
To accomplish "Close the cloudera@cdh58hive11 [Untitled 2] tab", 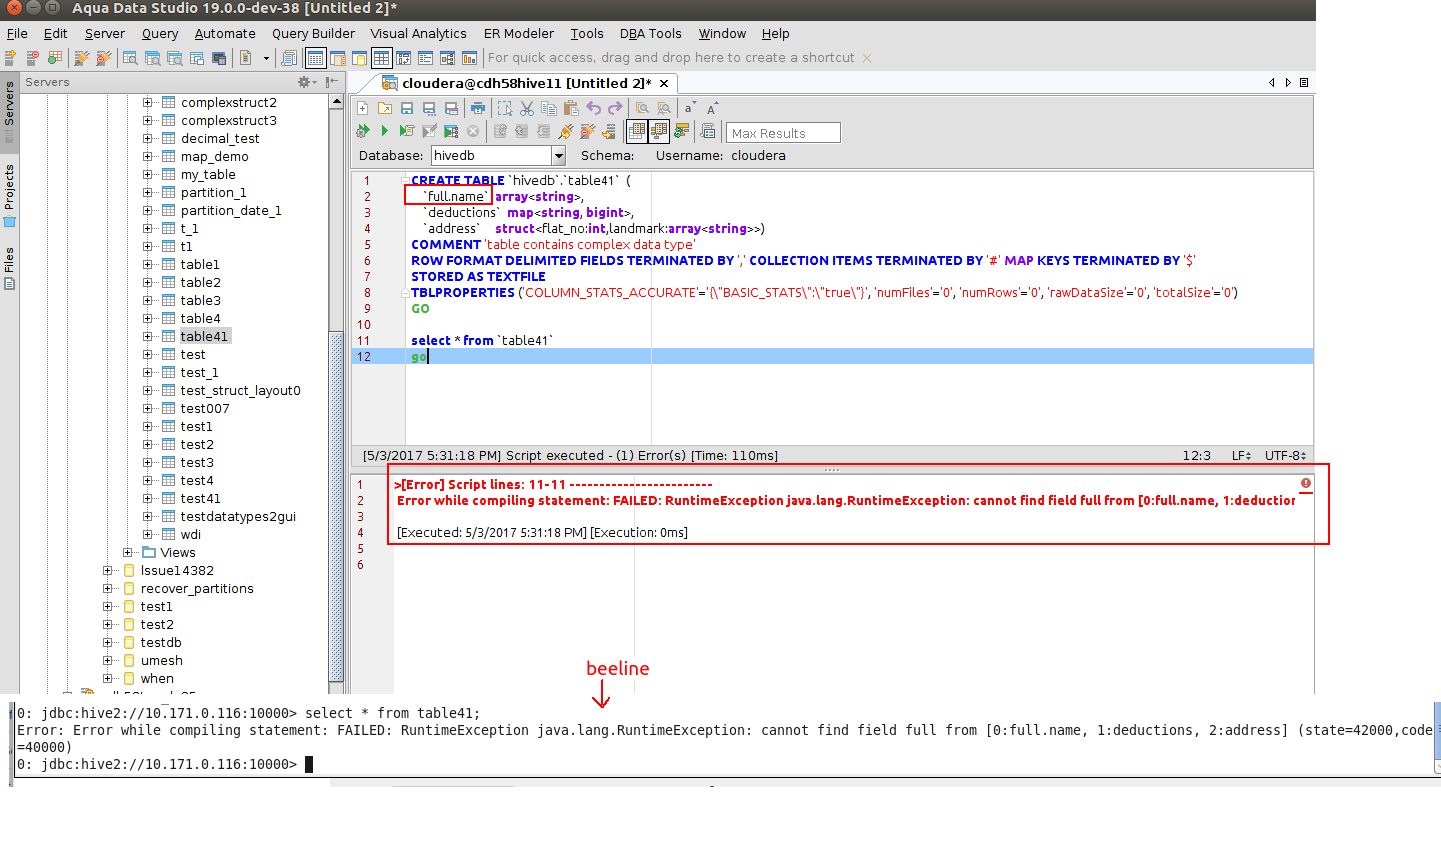I will pyautogui.click(x=664, y=83).
